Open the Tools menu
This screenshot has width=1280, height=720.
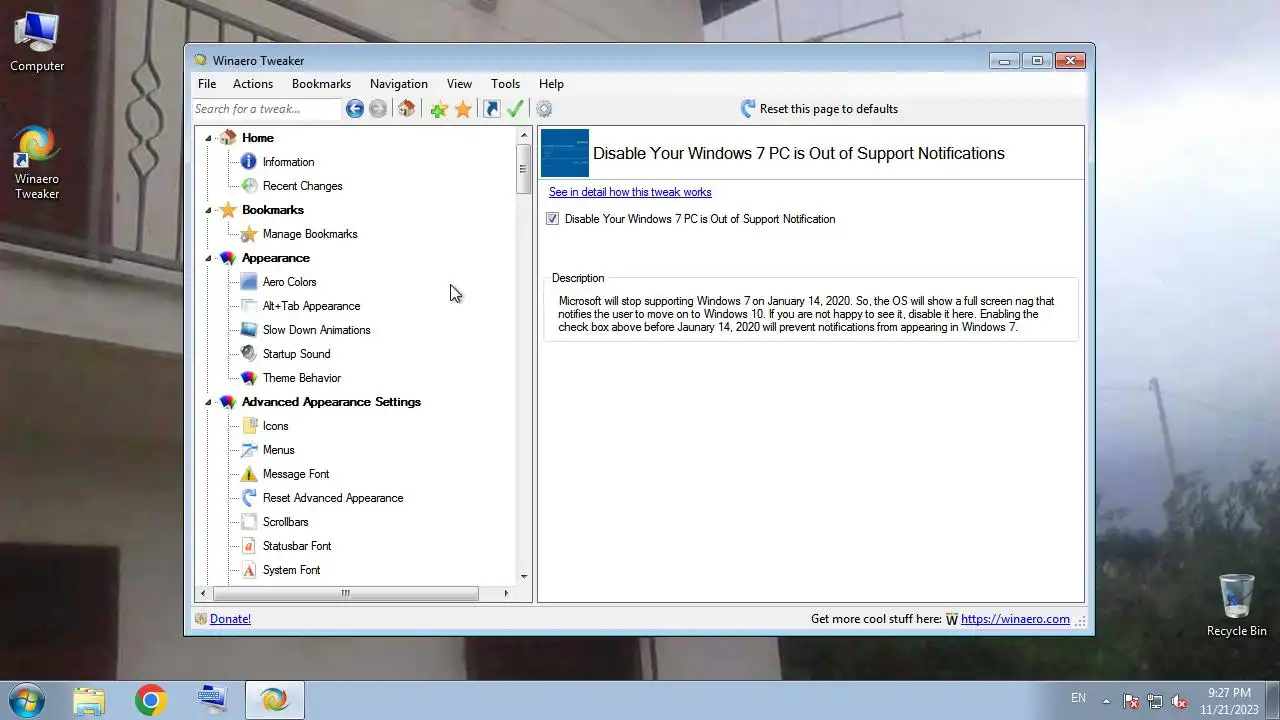pos(505,84)
